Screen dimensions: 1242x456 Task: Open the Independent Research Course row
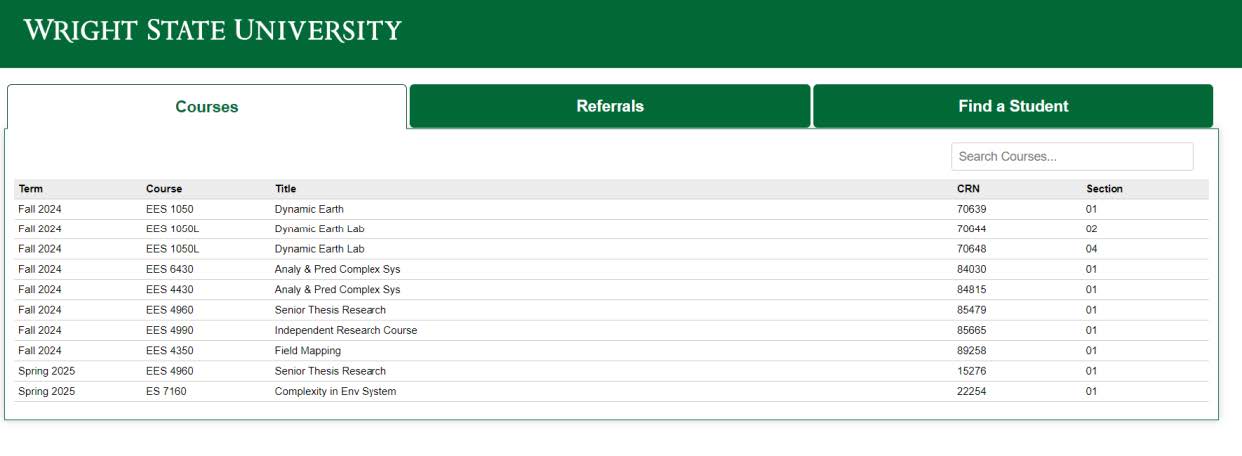[346, 330]
